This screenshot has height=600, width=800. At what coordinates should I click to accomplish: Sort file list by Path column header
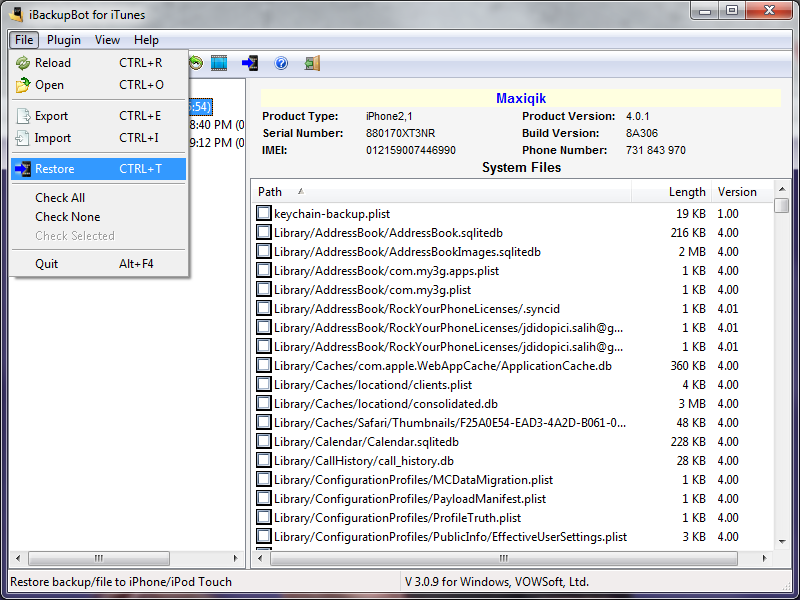(442, 192)
